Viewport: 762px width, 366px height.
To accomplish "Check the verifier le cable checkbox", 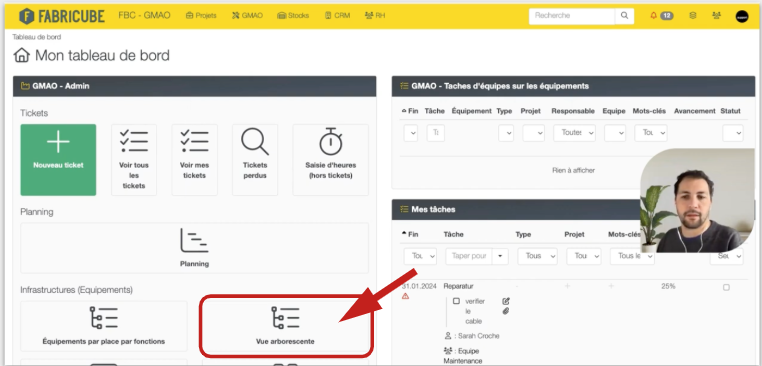I will tap(456, 301).
